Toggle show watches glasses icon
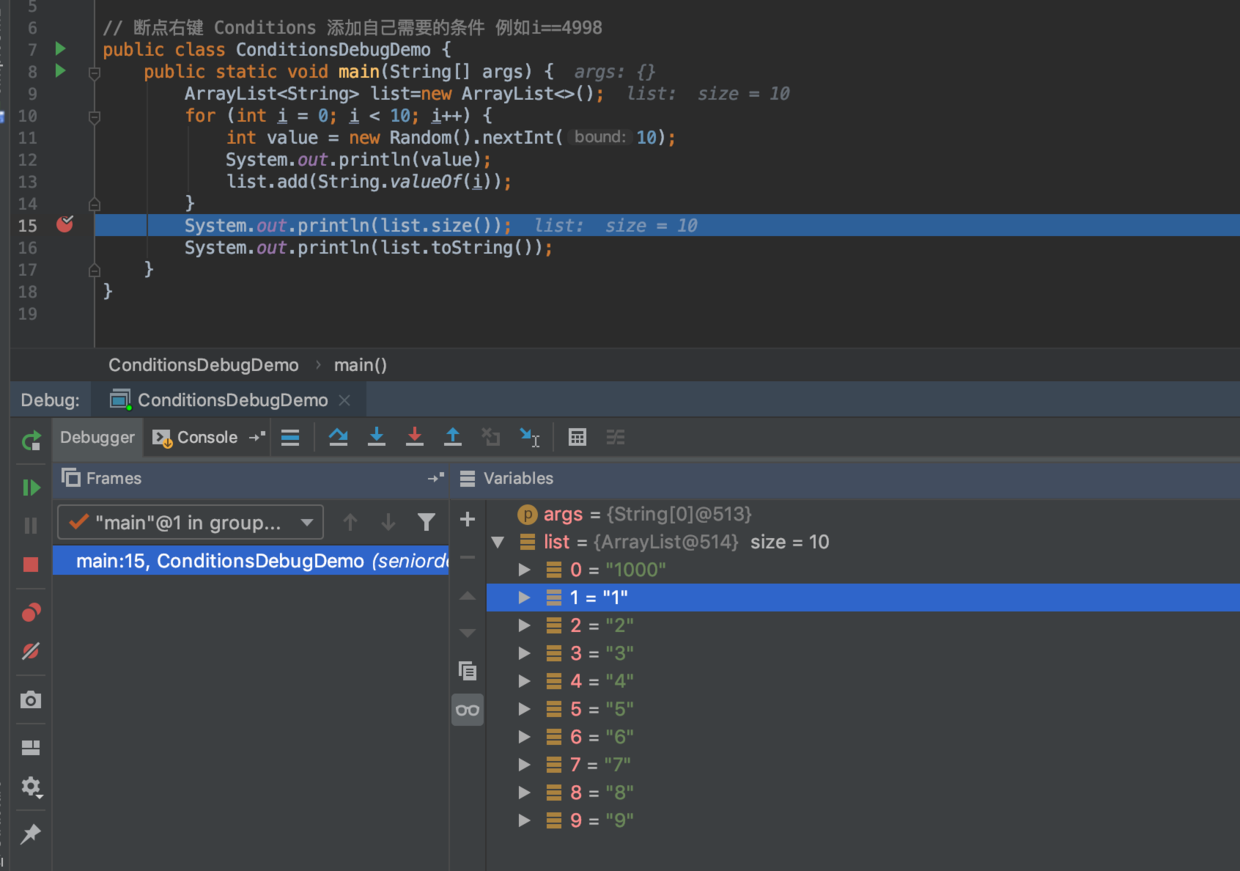The image size is (1240, 871). pos(467,710)
